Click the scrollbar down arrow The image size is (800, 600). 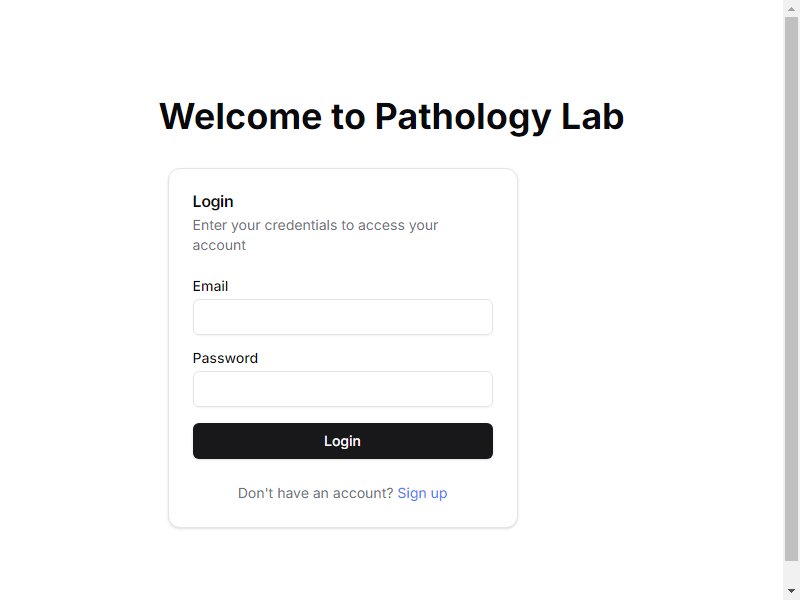pyautogui.click(x=791, y=591)
